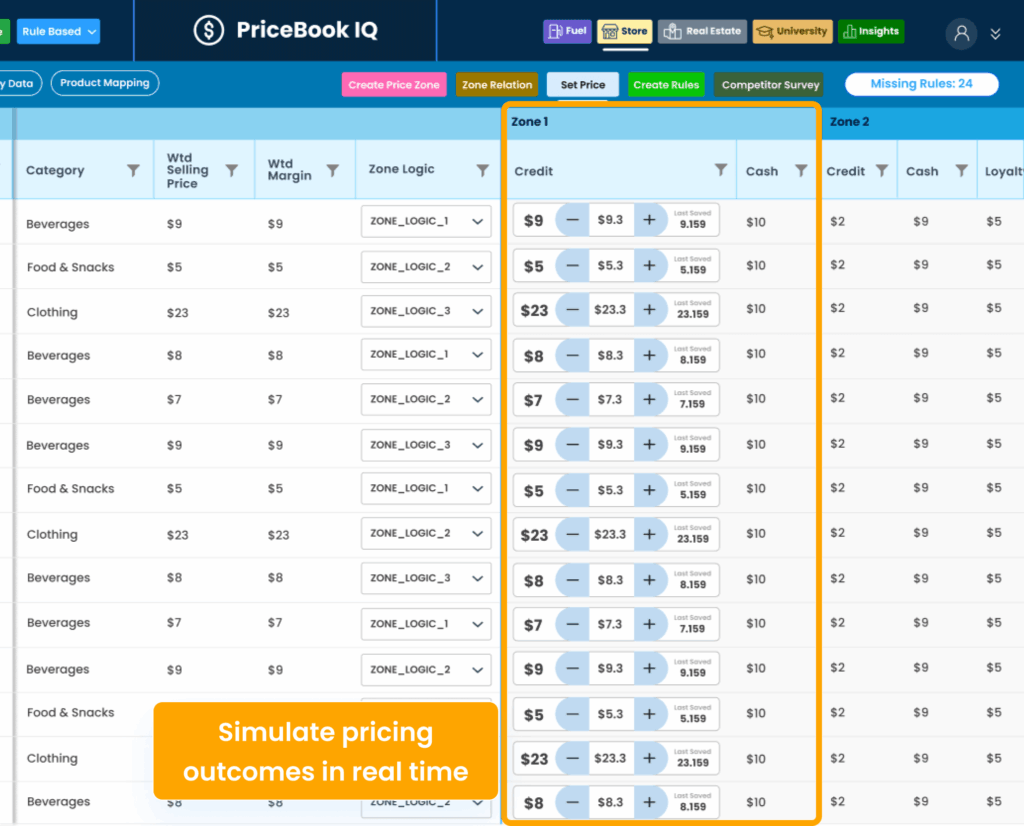Decrease the first Clothing $23.3 credit price

[572, 310]
